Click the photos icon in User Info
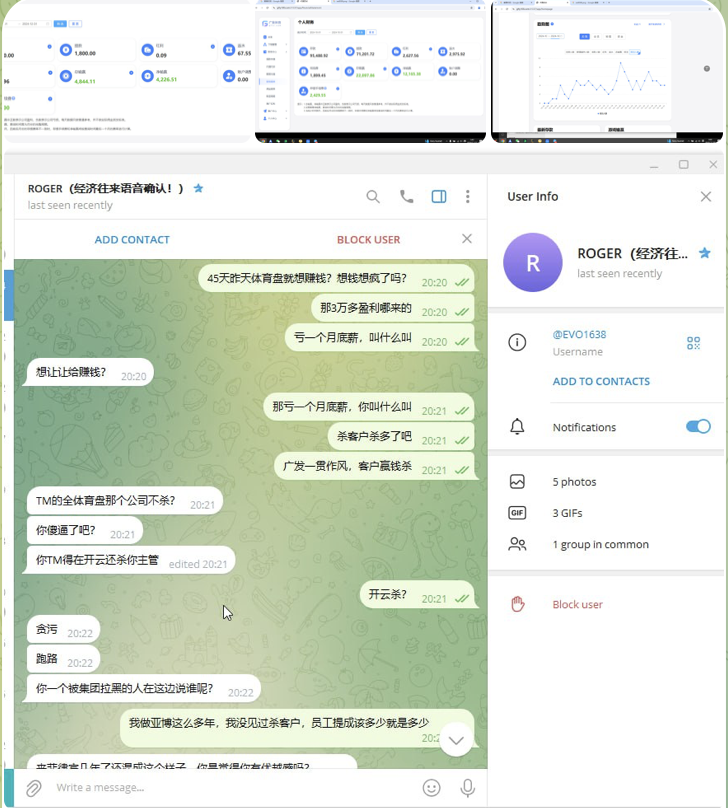Image resolution: width=728 pixels, height=808 pixels. [x=517, y=482]
